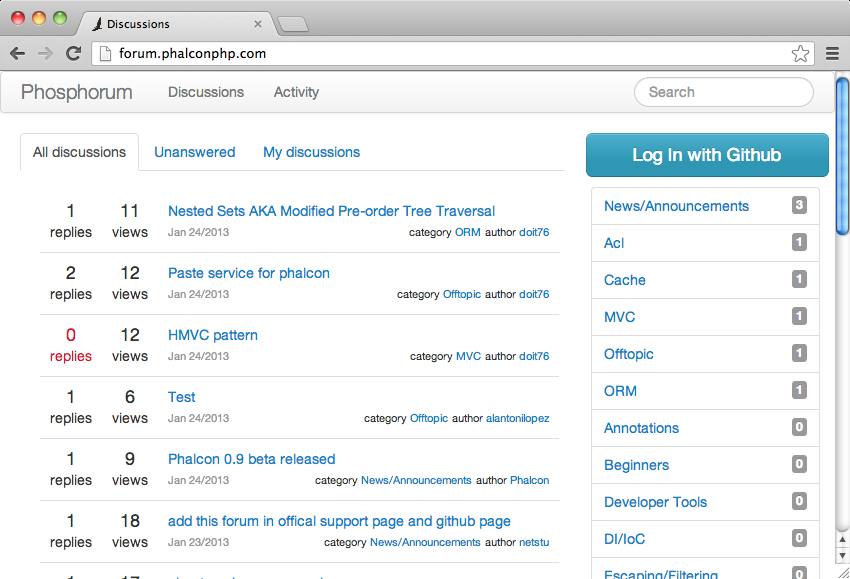The height and width of the screenshot is (579, 850).
Task: Switch to the Unanswered tab
Action: click(x=194, y=152)
